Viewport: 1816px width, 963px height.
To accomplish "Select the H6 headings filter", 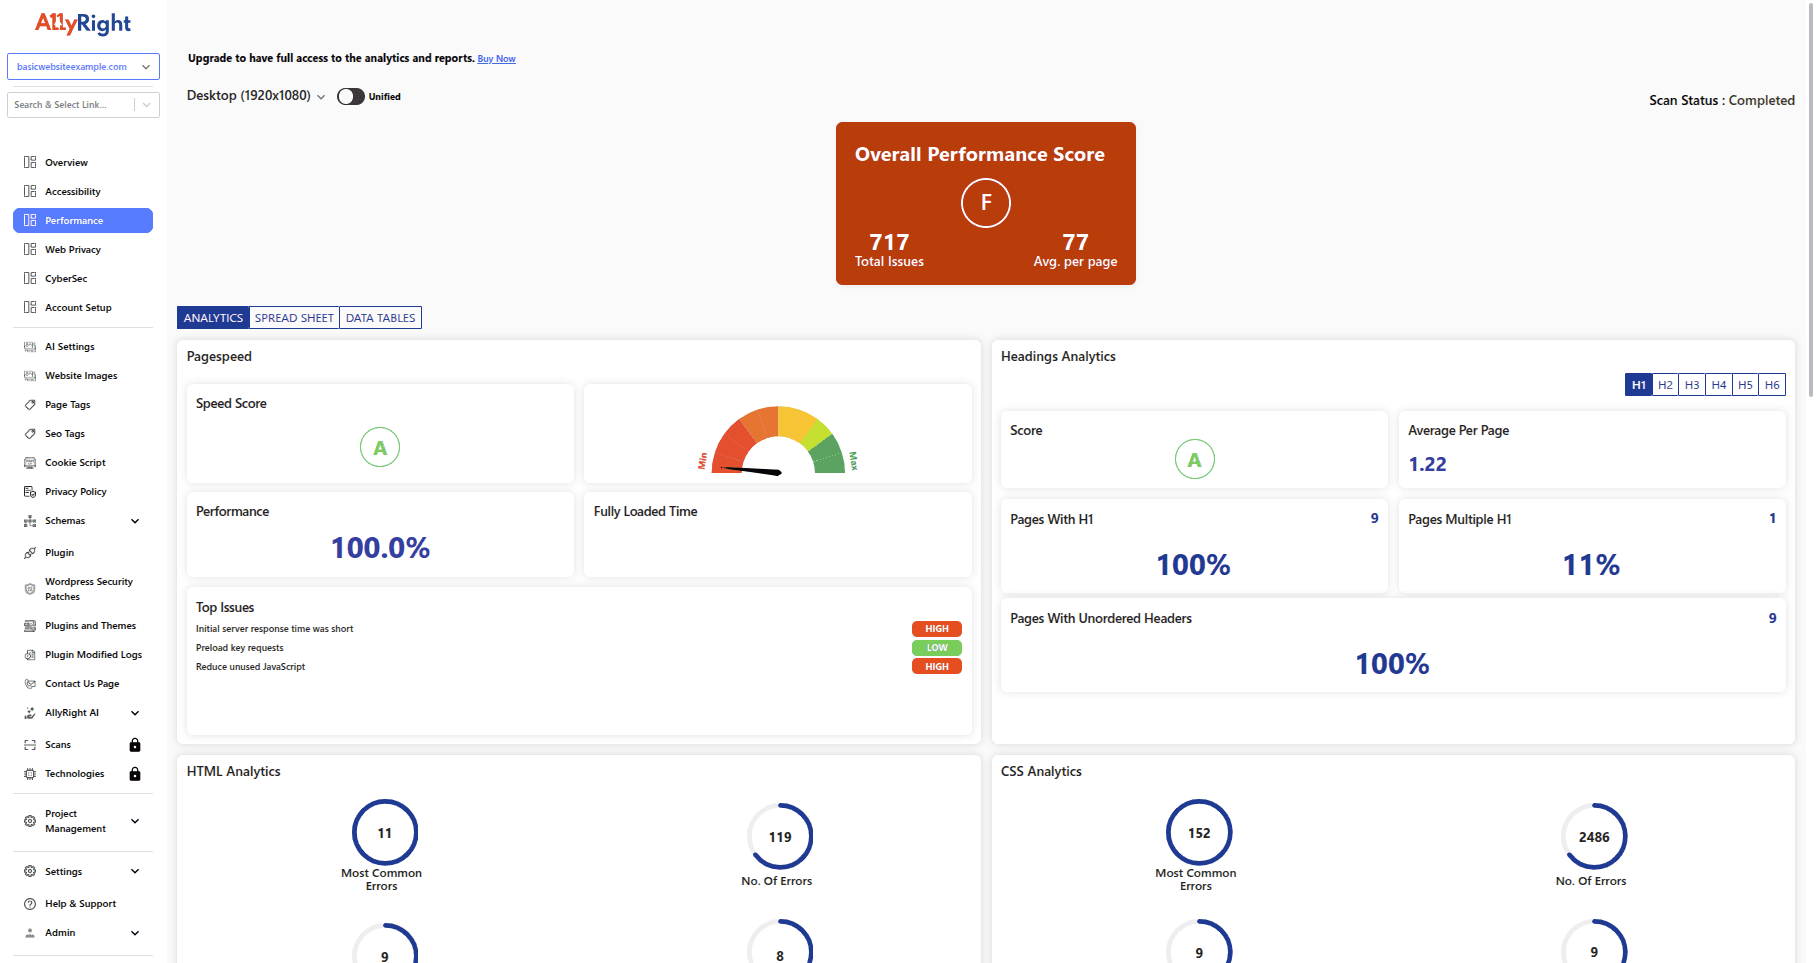I will 1772,384.
